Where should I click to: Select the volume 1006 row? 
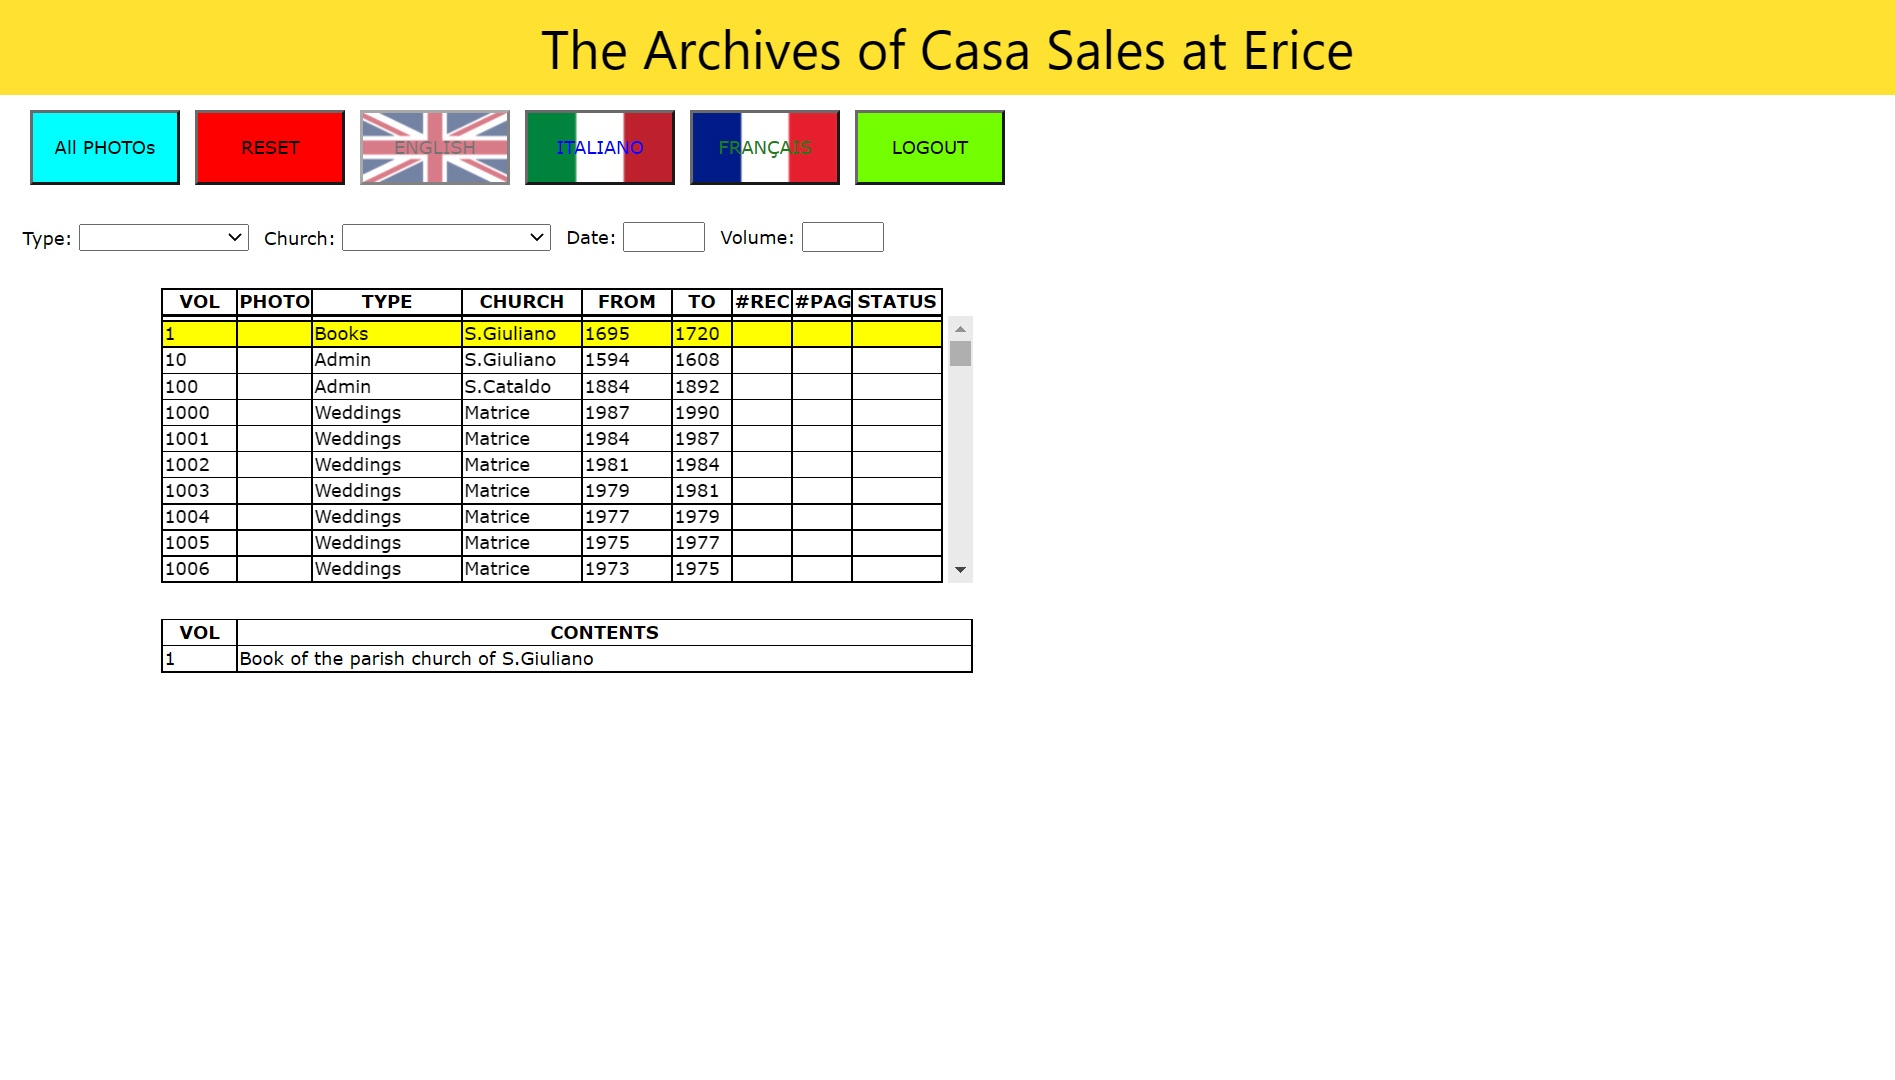(x=551, y=568)
